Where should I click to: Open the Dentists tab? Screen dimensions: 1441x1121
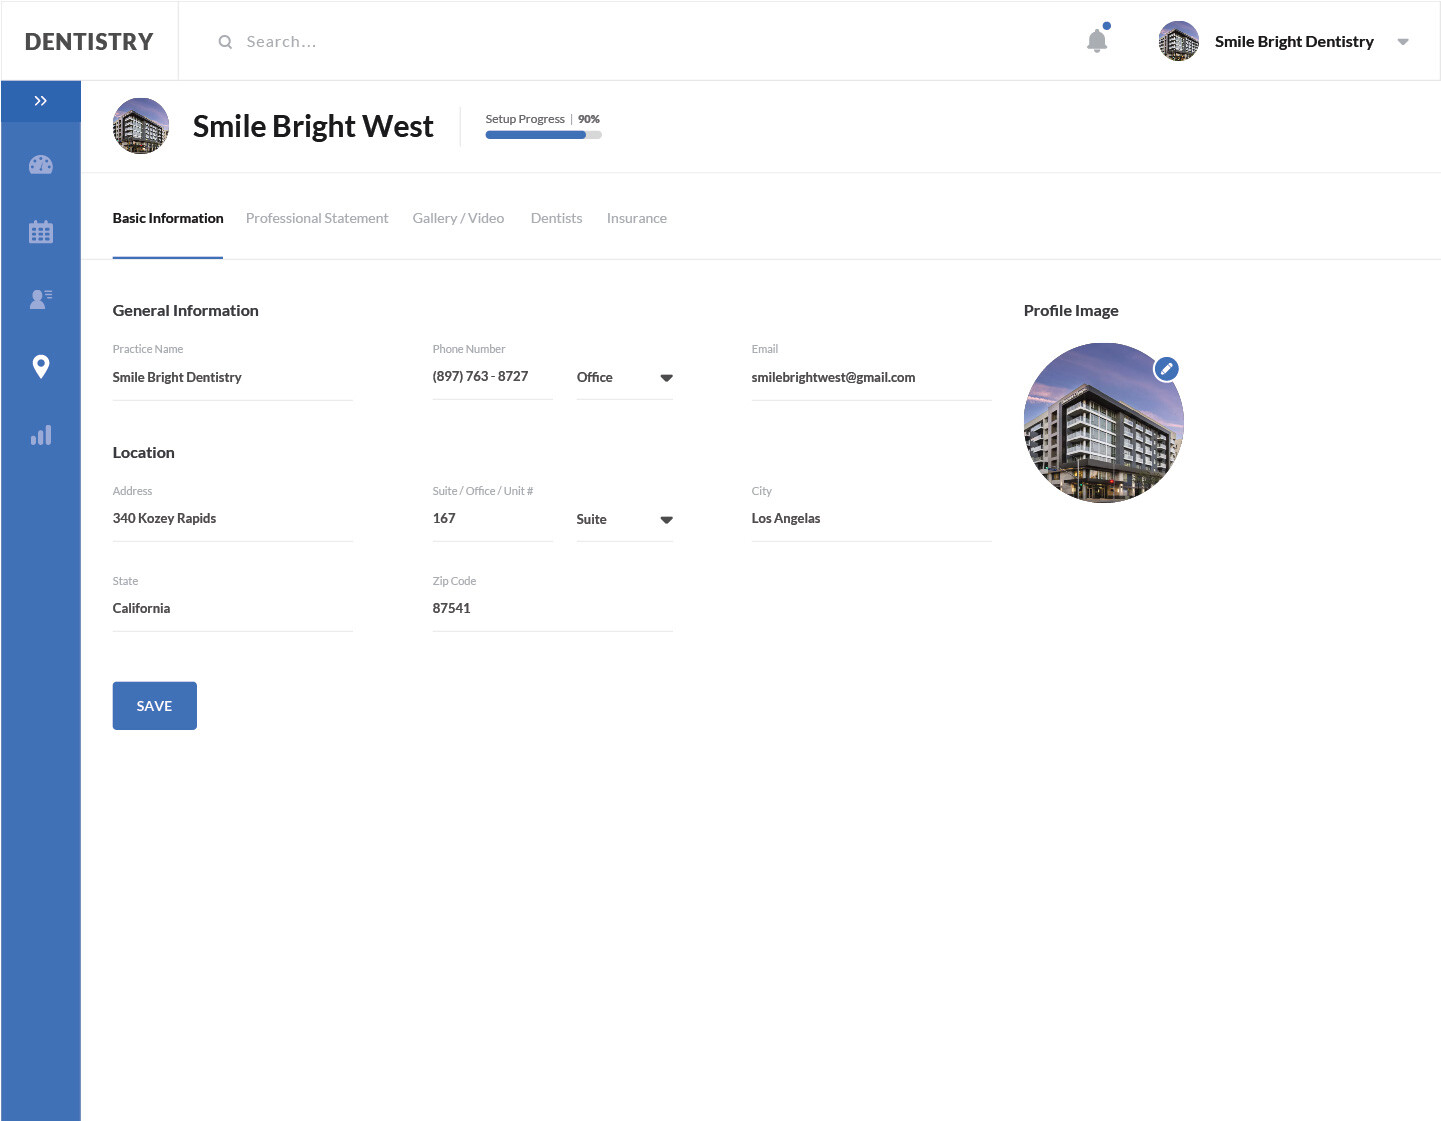[556, 218]
